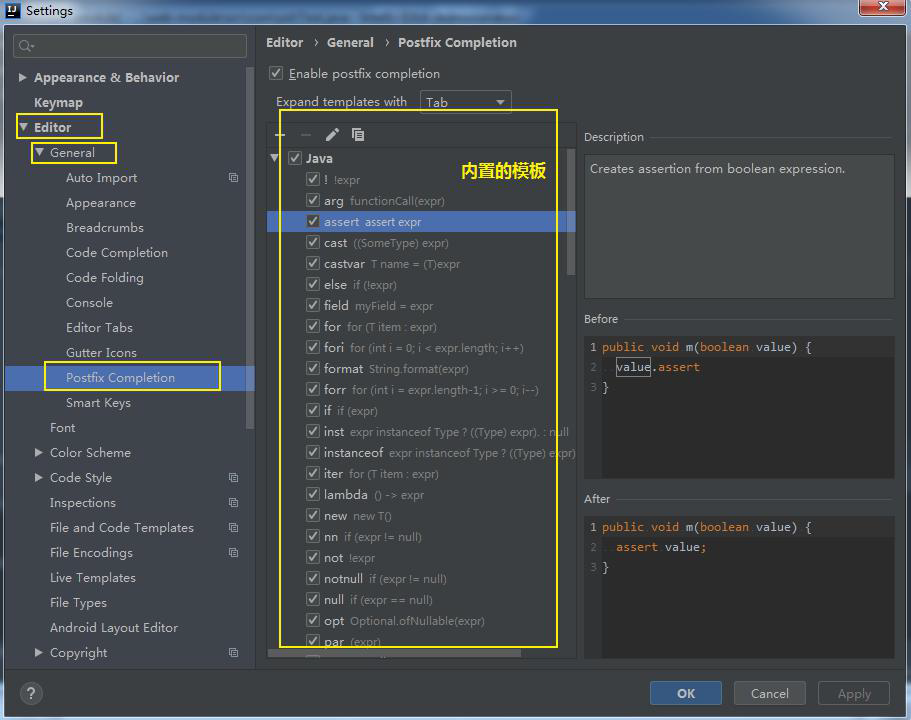The width and height of the screenshot is (911, 720).
Task: Focus the settings search field
Action: [130, 46]
